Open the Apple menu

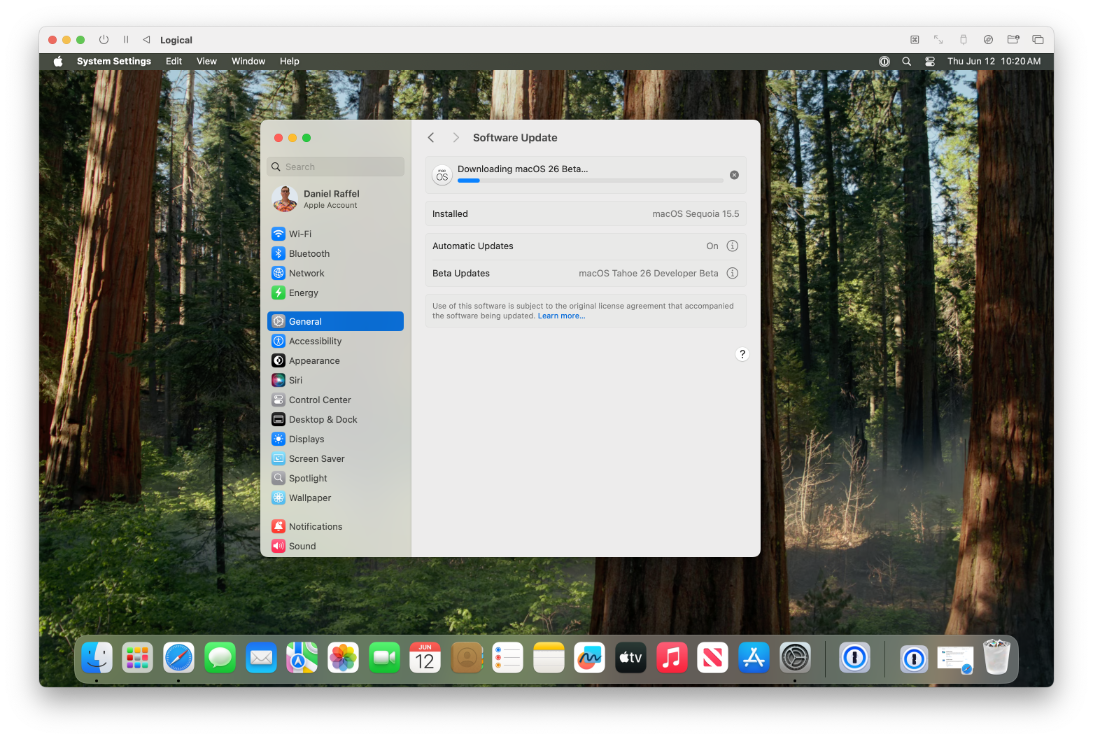(58, 61)
